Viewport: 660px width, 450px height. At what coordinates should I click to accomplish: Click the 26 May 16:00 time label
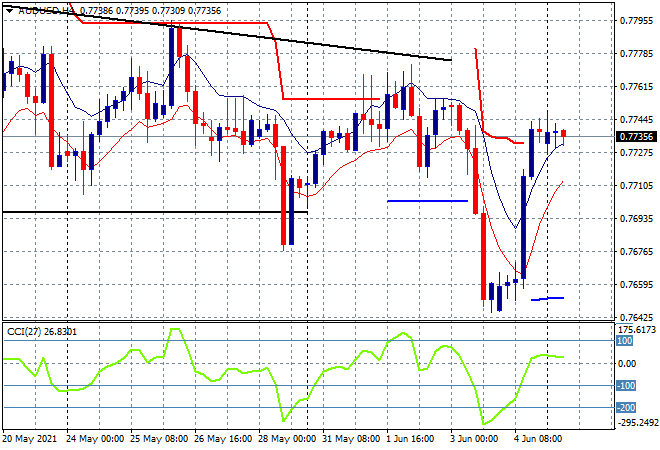223,439
